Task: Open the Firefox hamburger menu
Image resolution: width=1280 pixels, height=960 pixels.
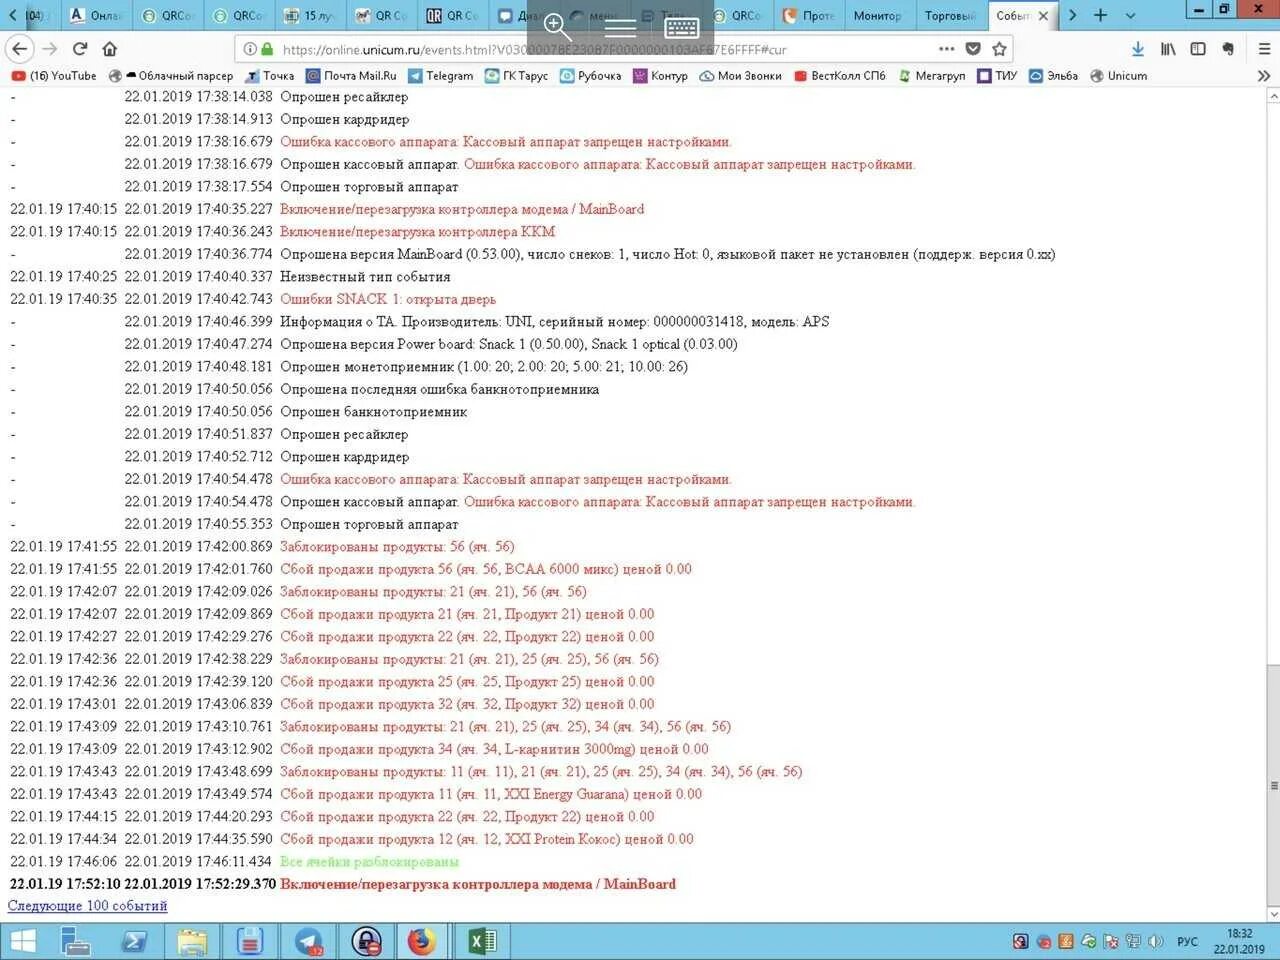Action: 1264,48
